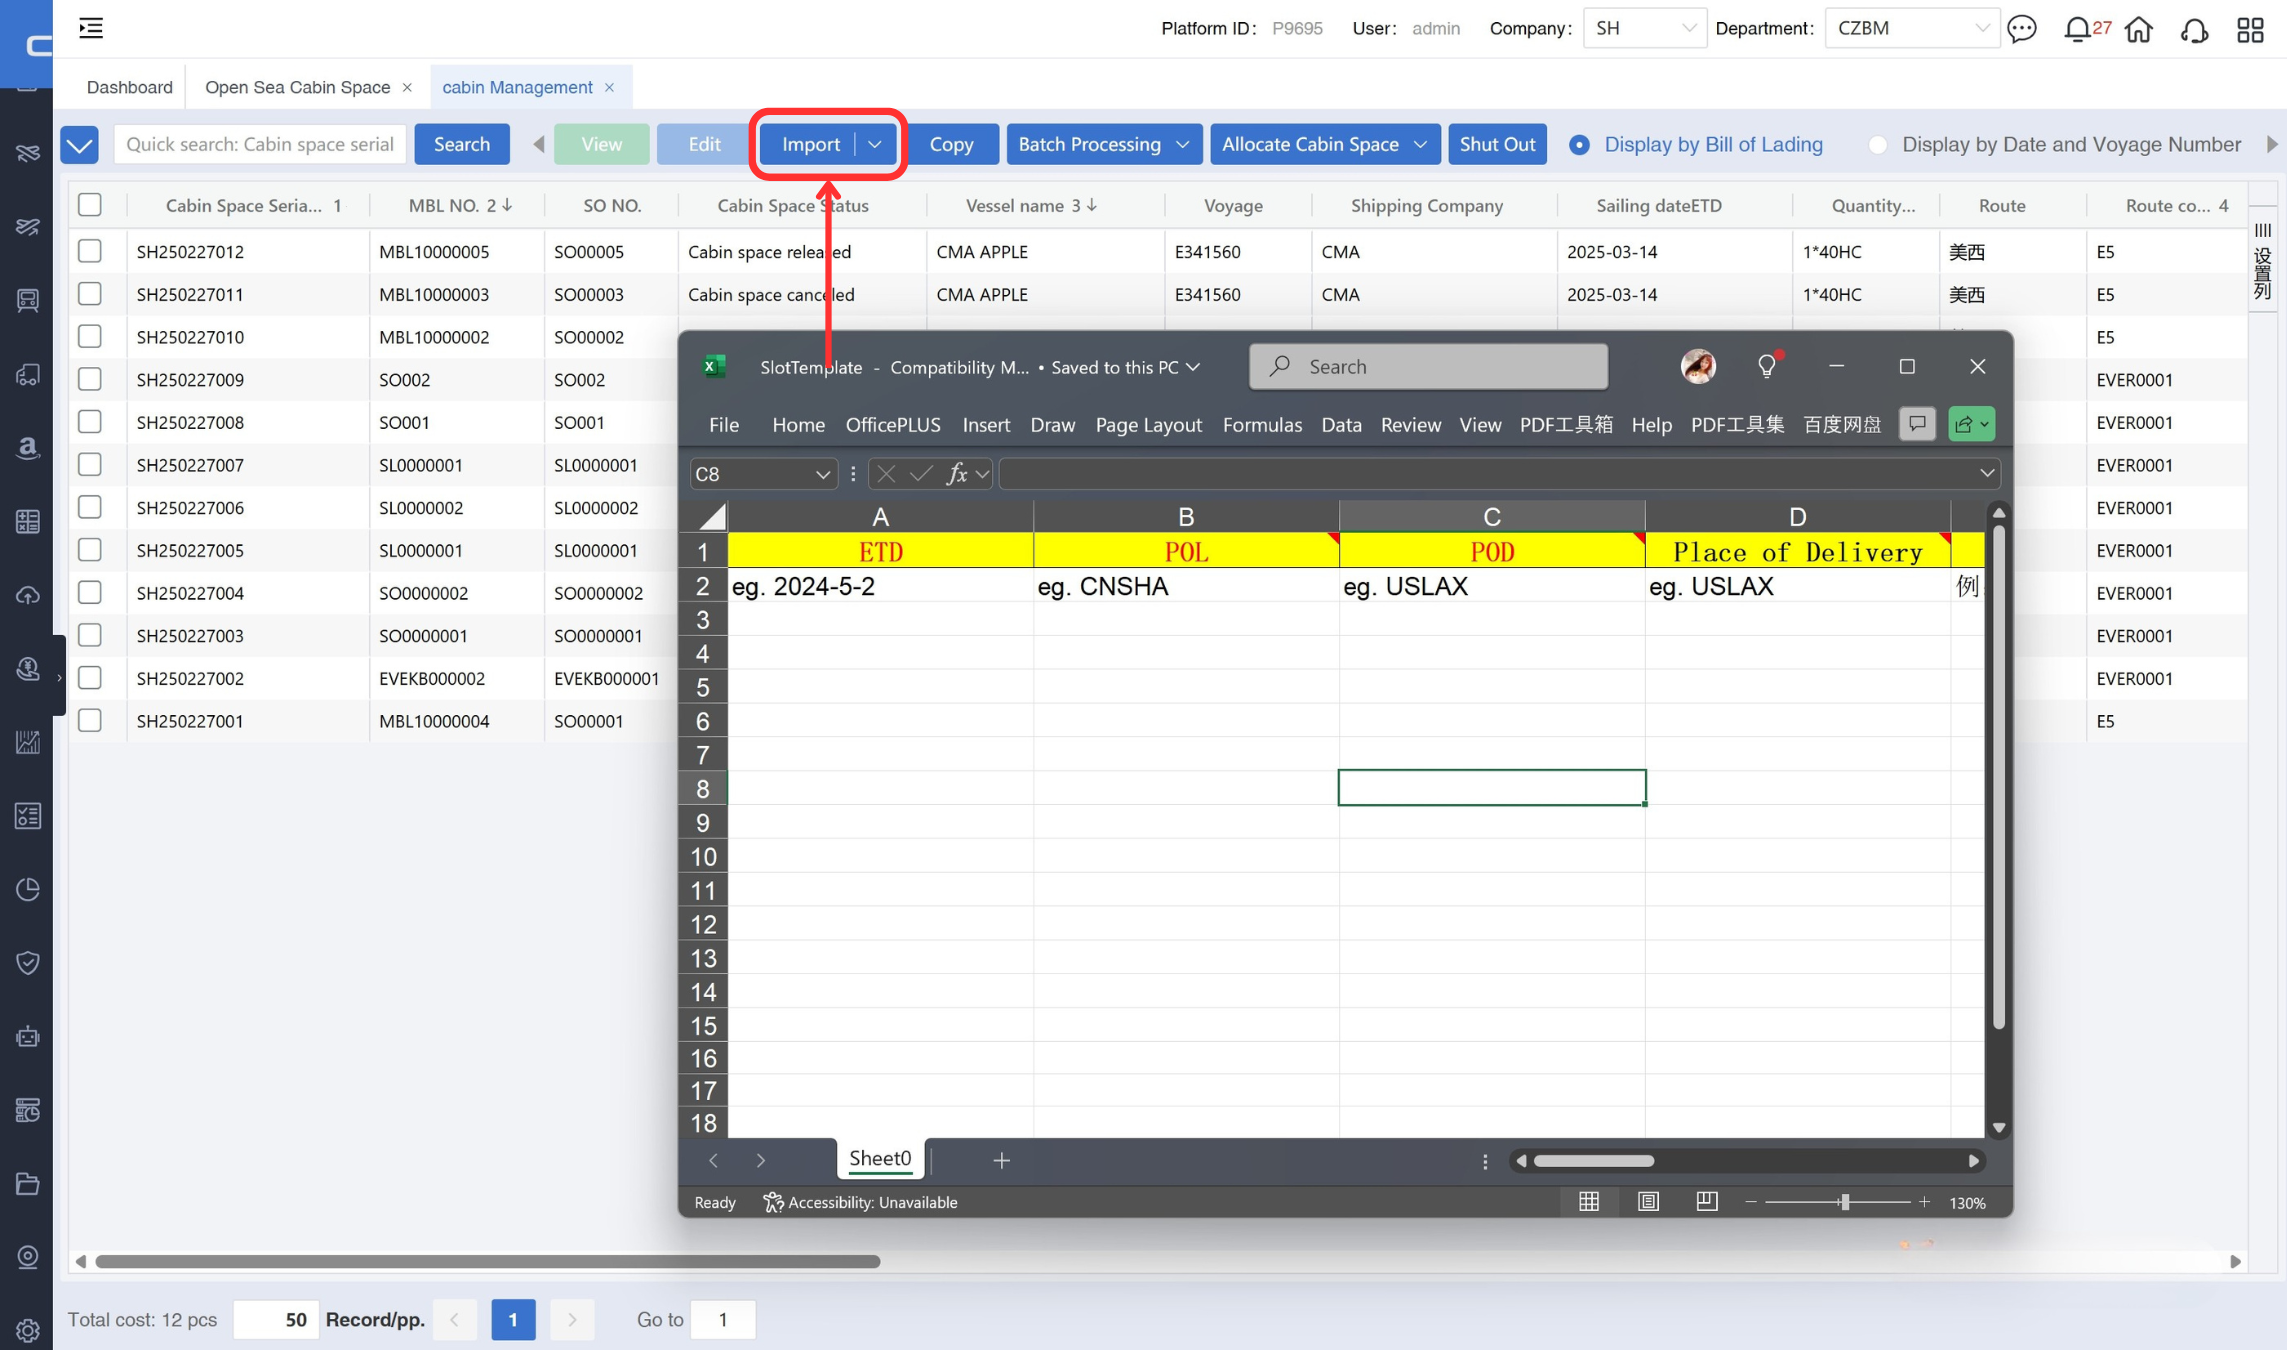Switch to the Dashboard tab
2287x1350 pixels.
pyautogui.click(x=130, y=87)
